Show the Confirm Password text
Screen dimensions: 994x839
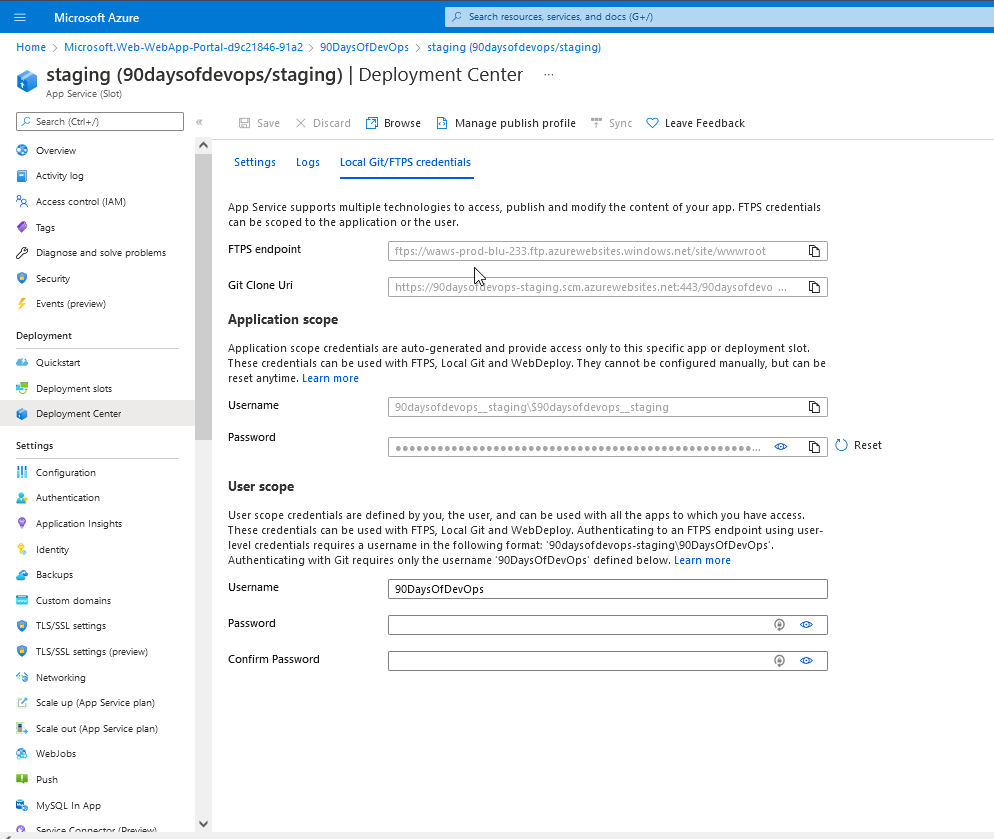[806, 661]
